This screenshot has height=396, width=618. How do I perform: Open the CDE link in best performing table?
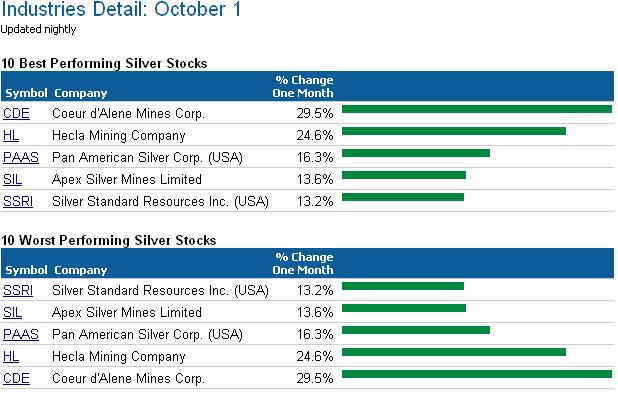coord(16,113)
